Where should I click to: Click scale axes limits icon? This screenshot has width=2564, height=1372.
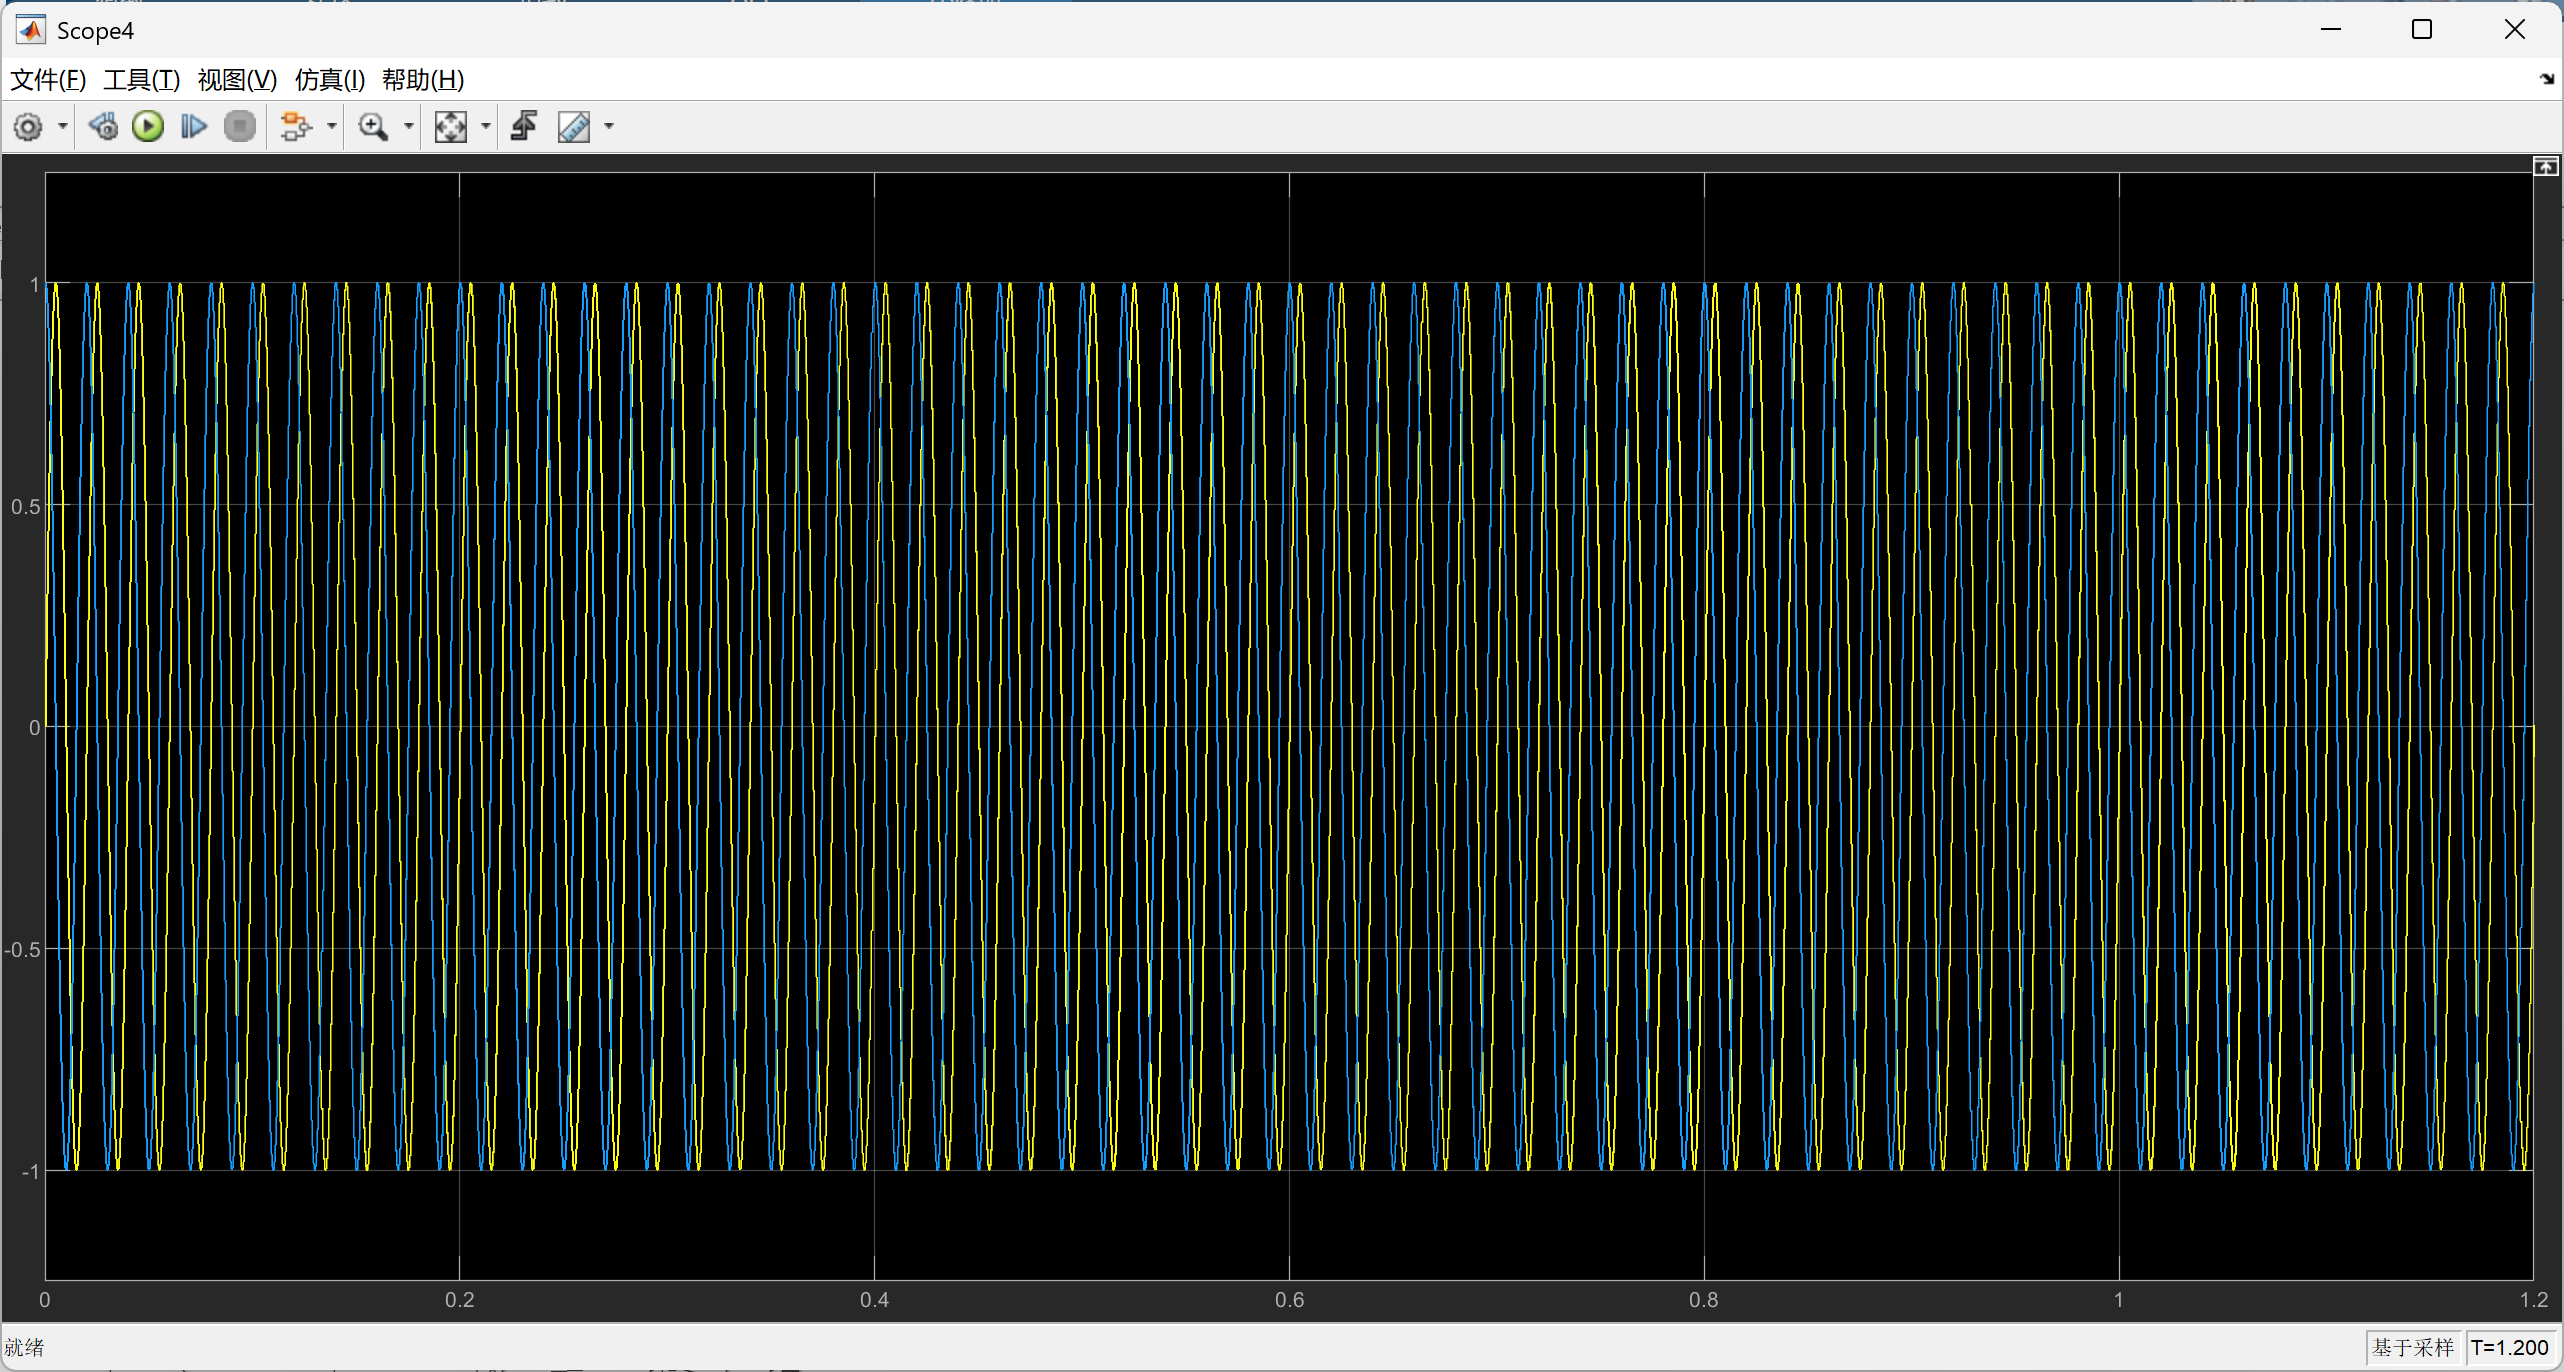[x=450, y=127]
